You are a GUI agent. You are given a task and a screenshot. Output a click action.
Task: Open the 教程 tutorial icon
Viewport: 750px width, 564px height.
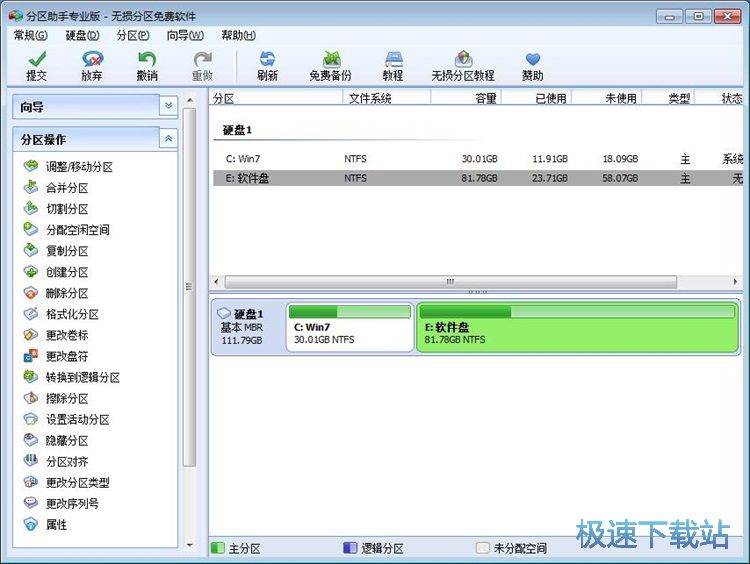393,66
